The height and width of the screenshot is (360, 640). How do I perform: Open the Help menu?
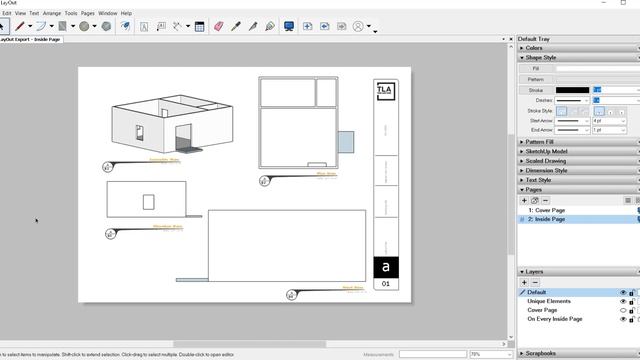point(126,13)
